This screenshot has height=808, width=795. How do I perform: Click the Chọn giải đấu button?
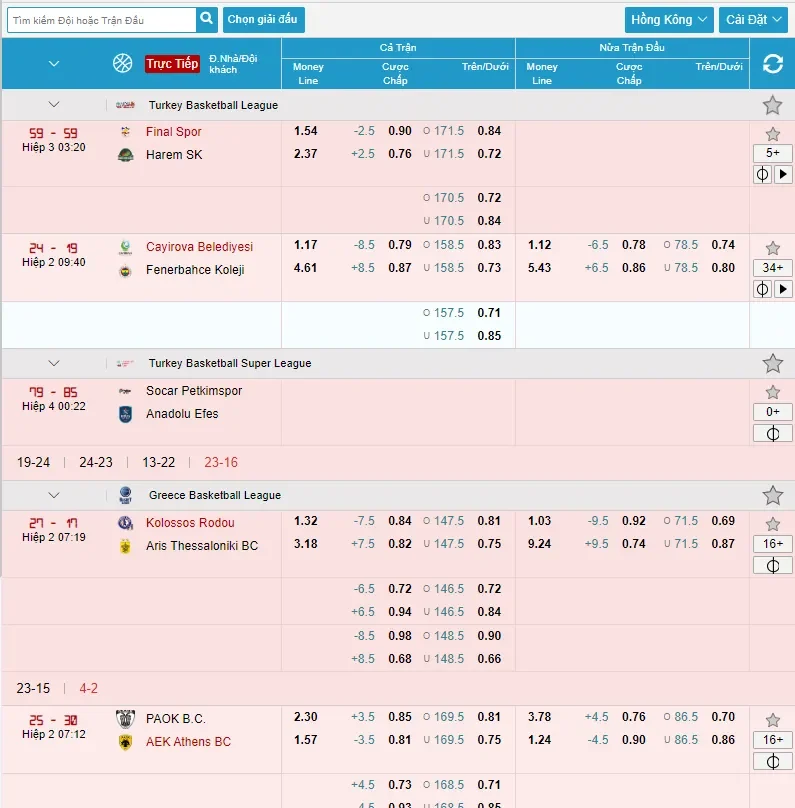pos(263,20)
